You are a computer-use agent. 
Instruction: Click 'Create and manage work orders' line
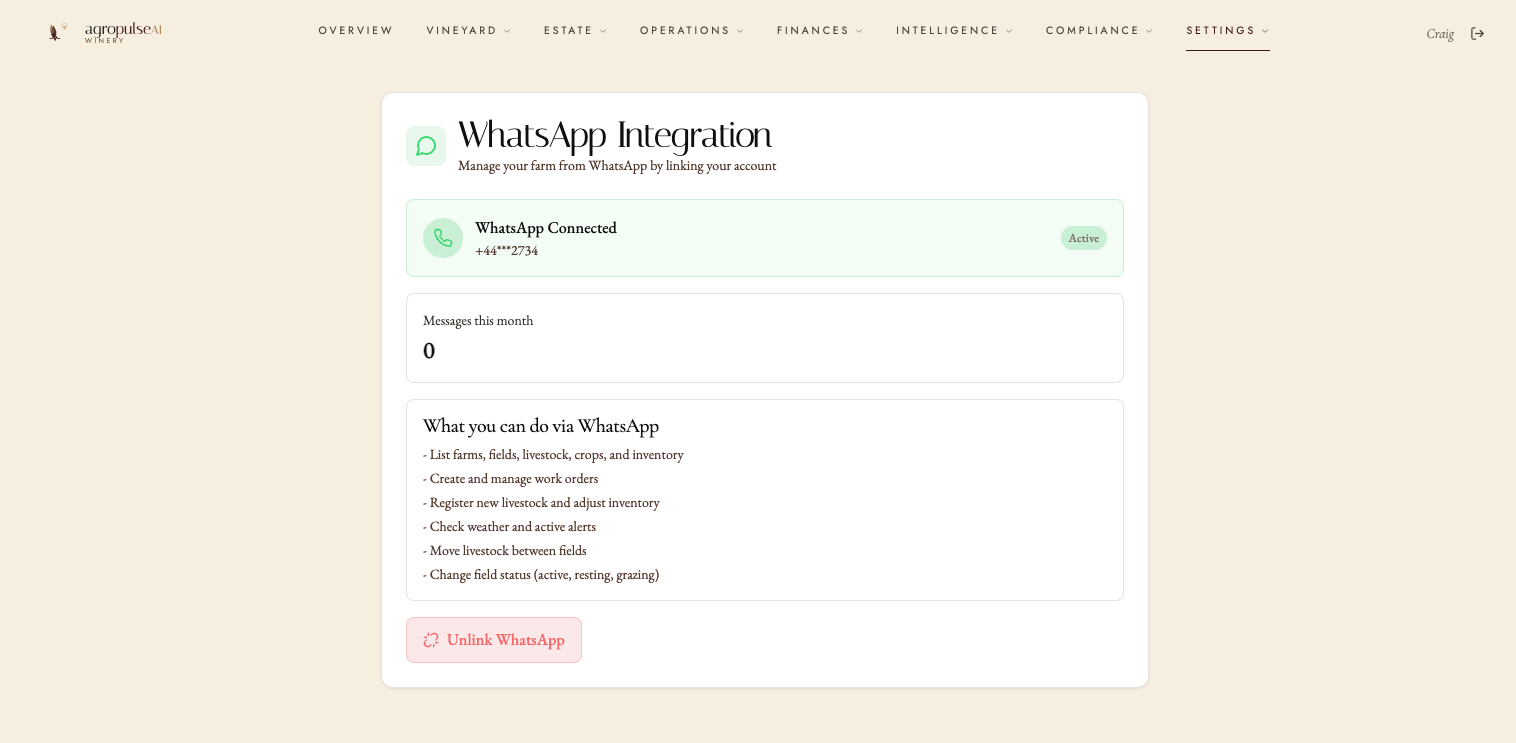(510, 479)
